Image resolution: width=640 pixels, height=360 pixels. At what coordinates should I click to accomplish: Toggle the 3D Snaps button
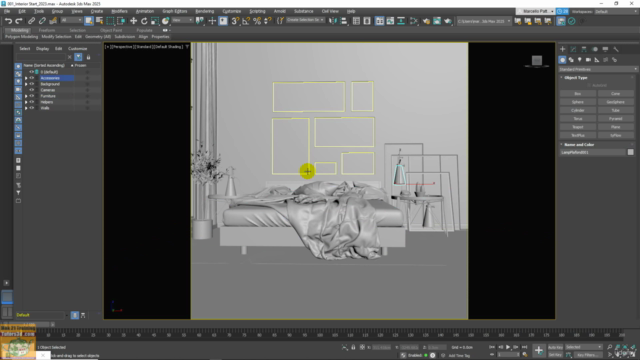(235, 21)
